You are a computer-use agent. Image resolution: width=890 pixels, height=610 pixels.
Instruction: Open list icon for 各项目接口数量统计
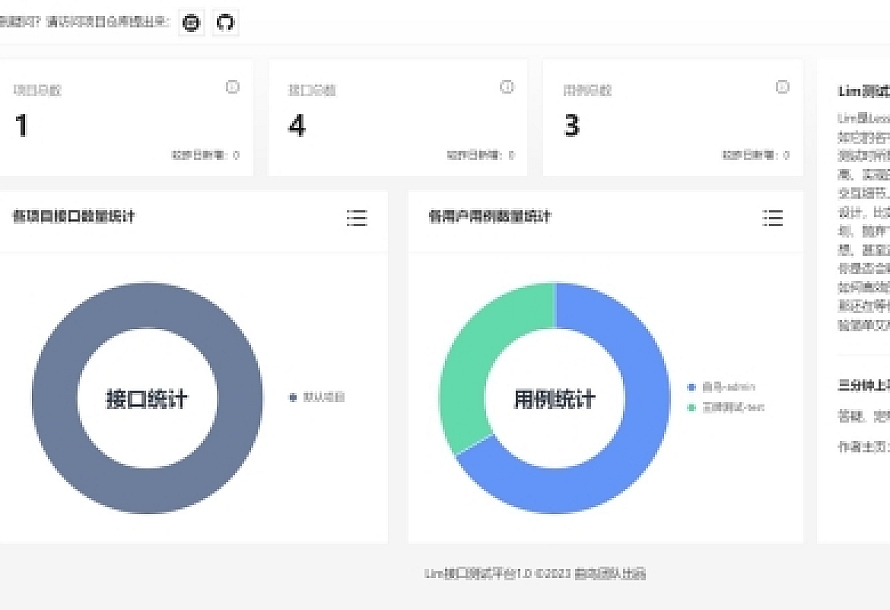pyautogui.click(x=357, y=218)
